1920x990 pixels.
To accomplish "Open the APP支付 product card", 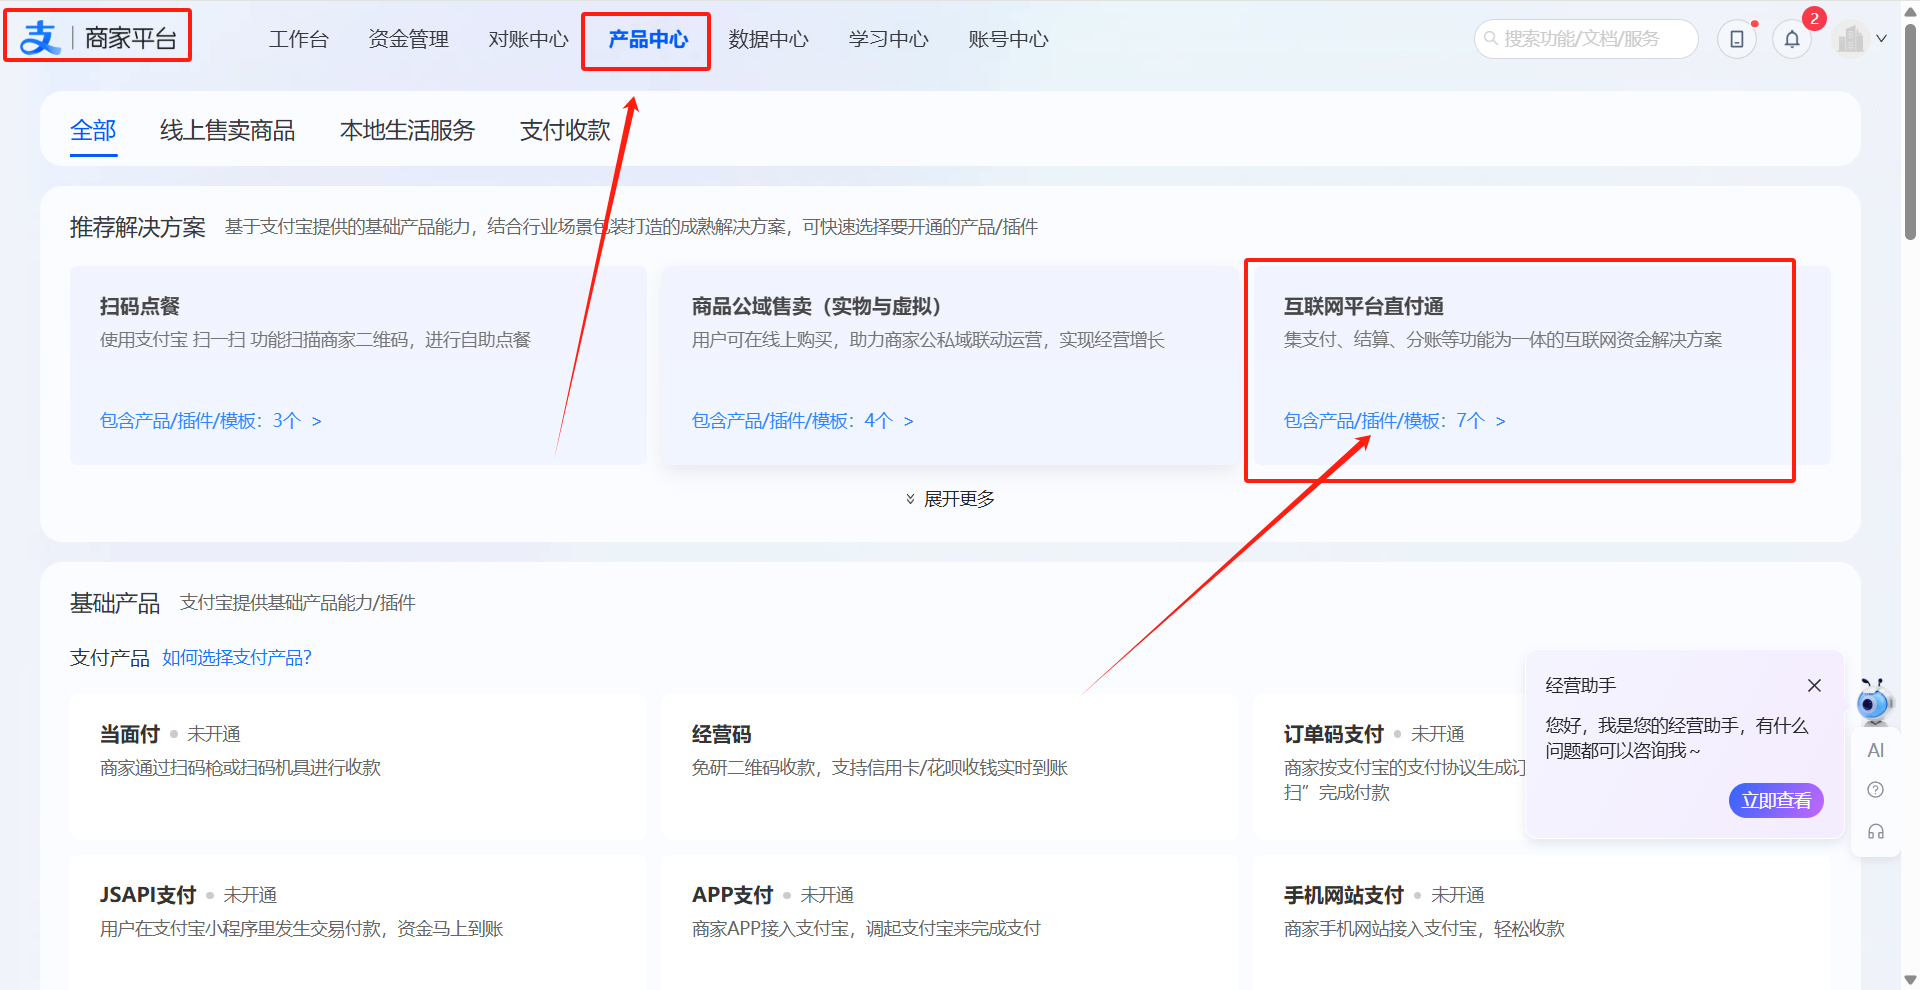I will 950,922.
